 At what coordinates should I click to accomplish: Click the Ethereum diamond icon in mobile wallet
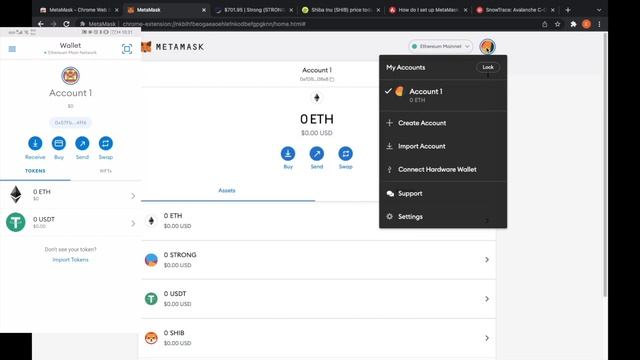tap(16, 195)
